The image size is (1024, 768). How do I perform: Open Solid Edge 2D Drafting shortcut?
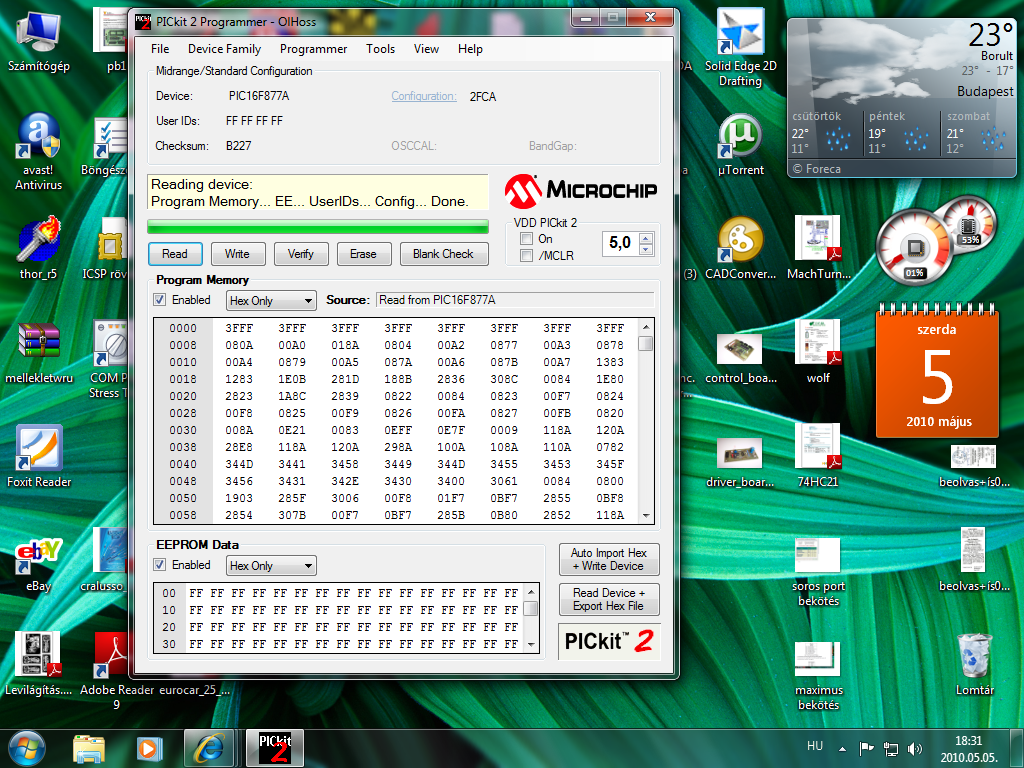[x=741, y=47]
